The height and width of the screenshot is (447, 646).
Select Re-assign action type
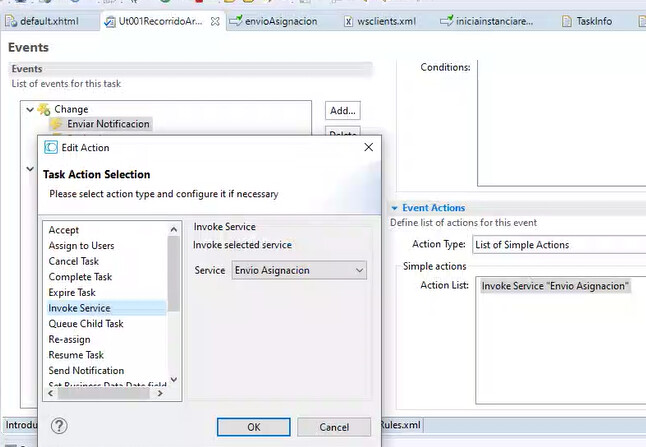click(69, 339)
